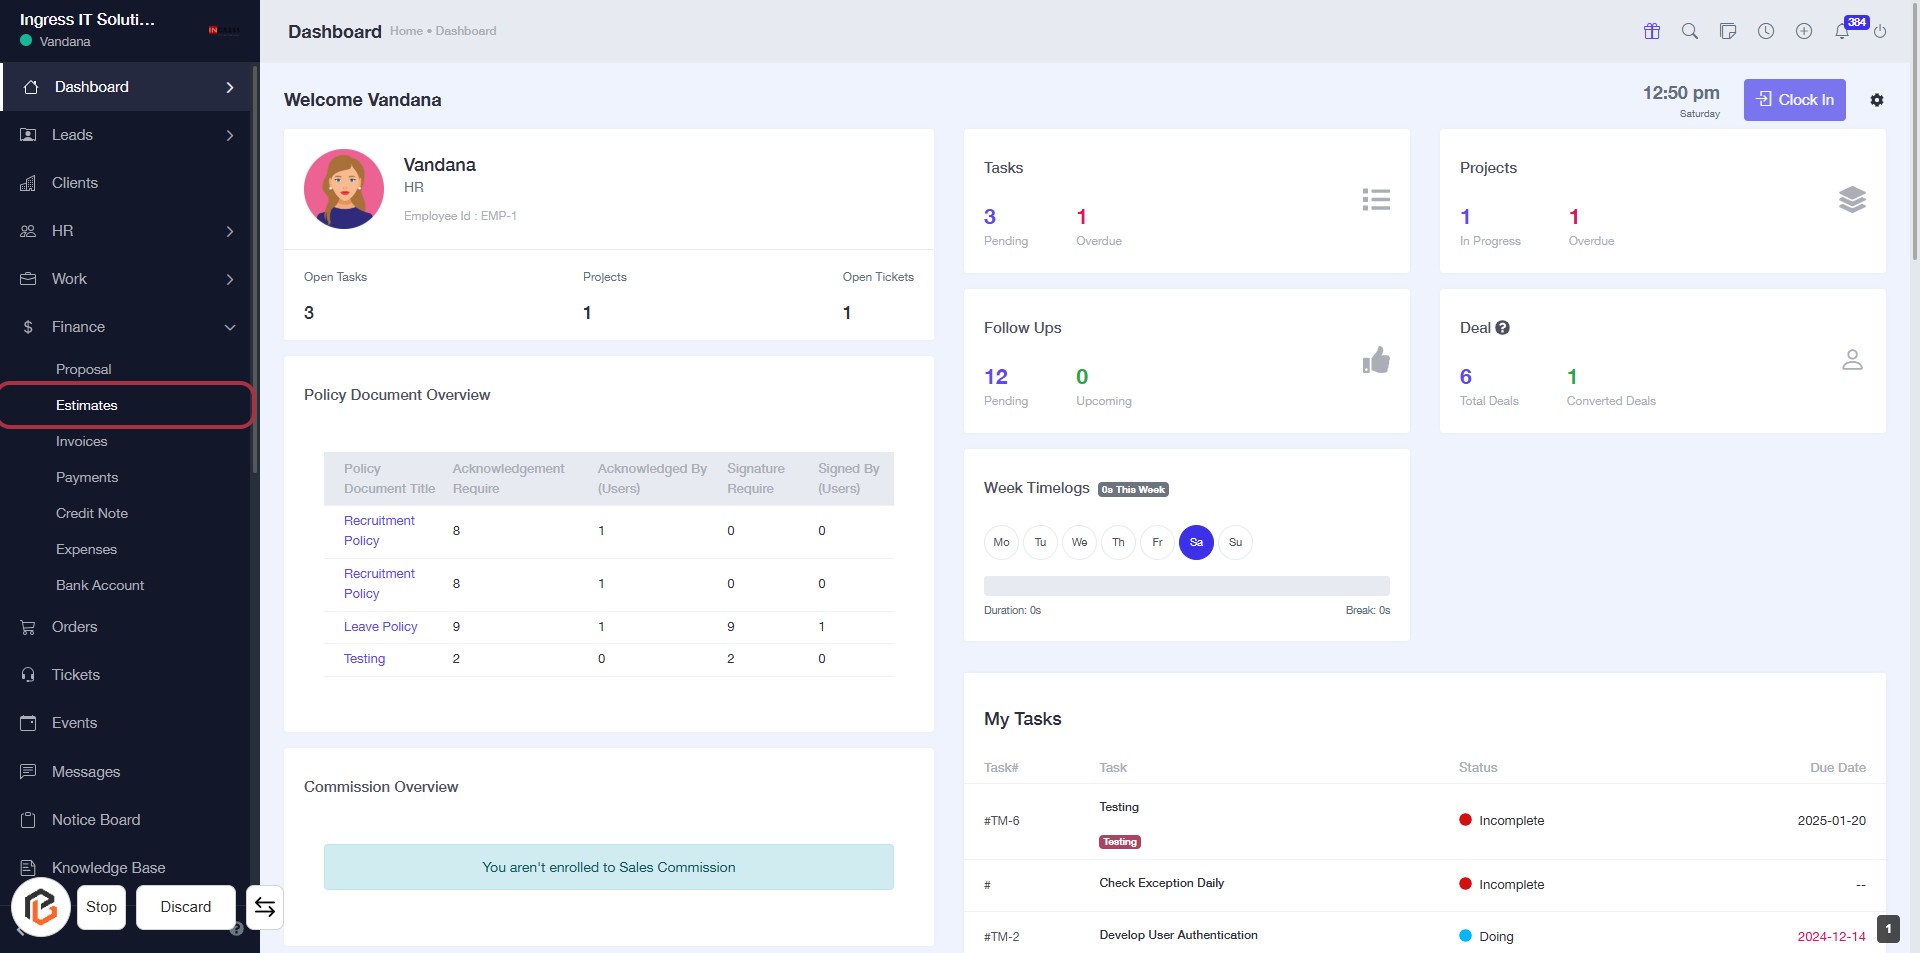
Task: Select Saturday in Week Timelogs
Action: 1196,542
